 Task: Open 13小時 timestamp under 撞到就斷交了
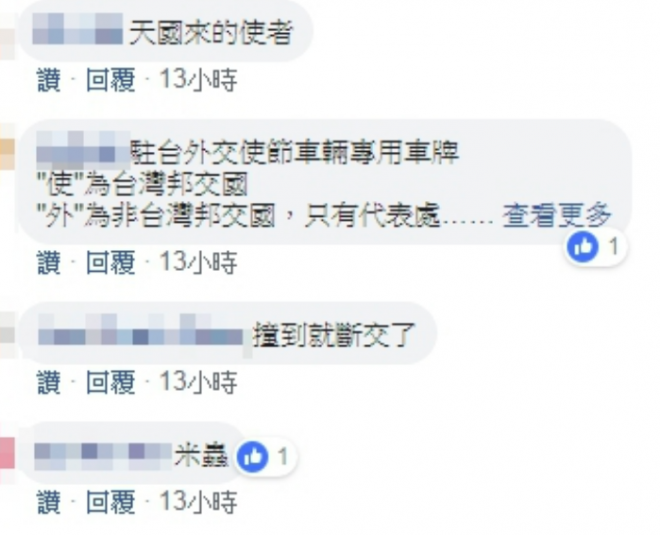(198, 382)
